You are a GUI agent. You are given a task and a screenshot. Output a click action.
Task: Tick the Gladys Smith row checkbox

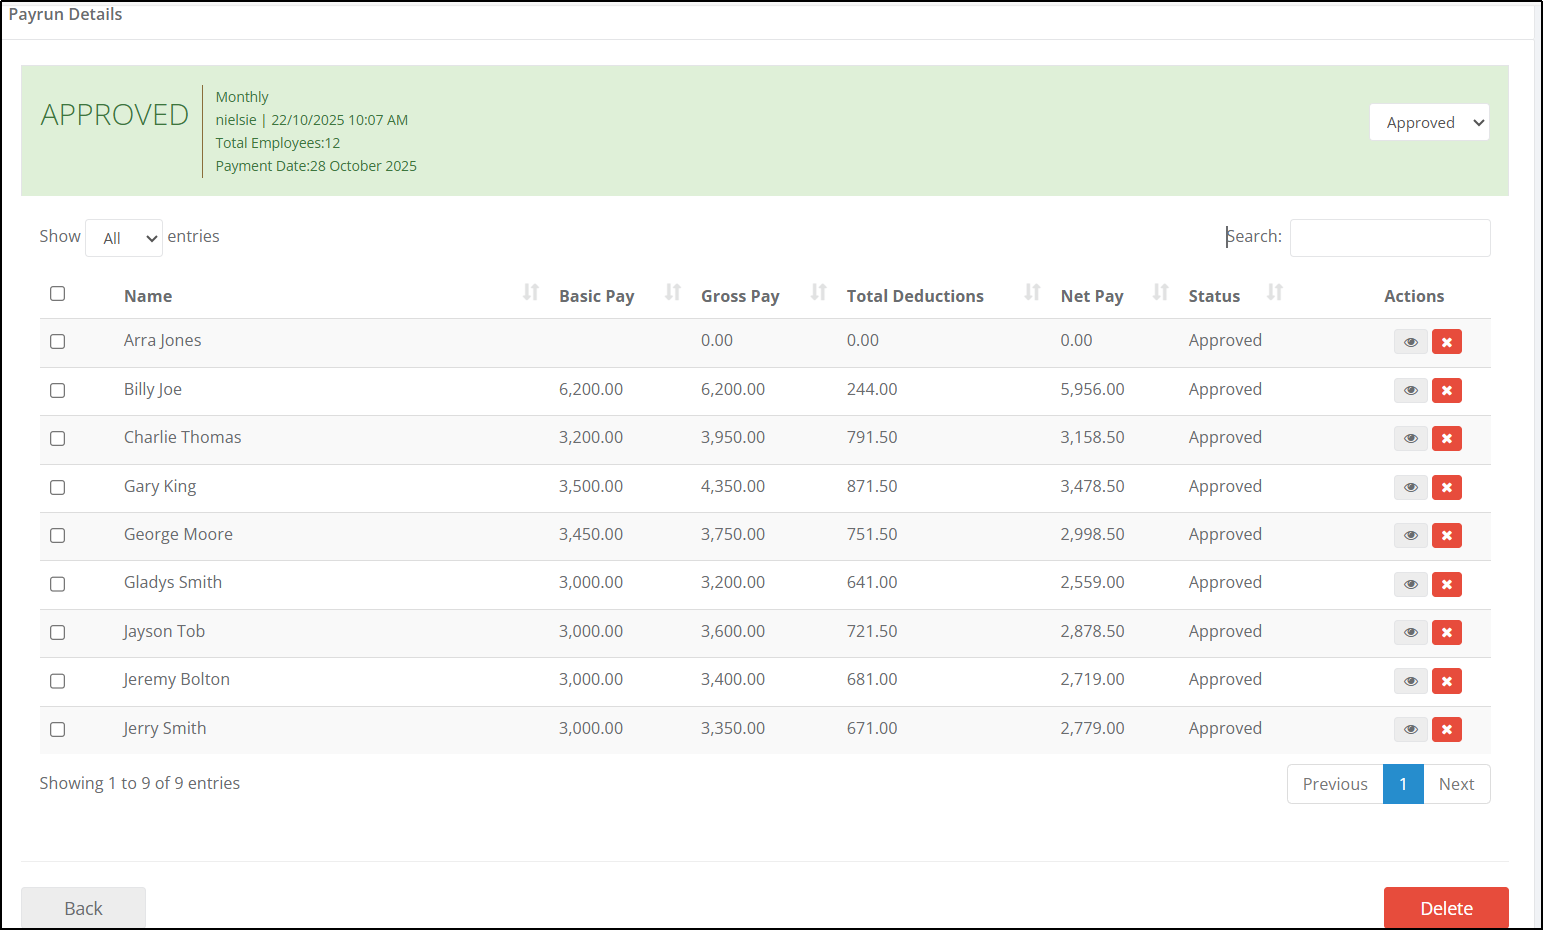pyautogui.click(x=58, y=584)
